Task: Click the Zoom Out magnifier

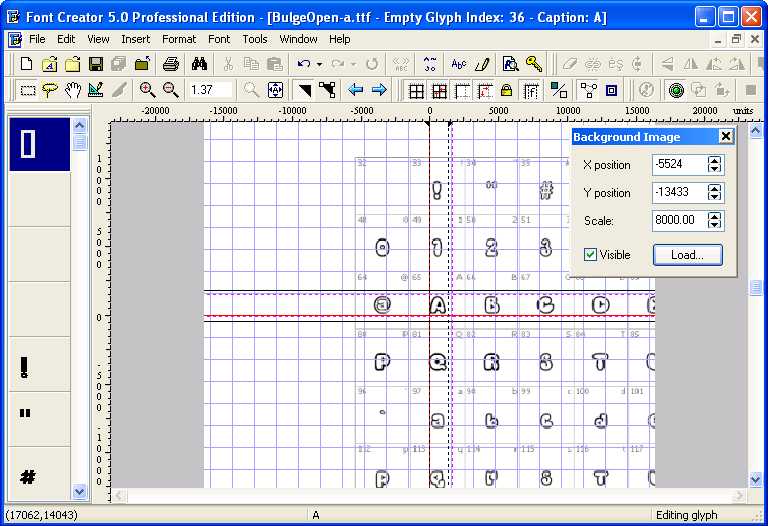Action: click(170, 90)
